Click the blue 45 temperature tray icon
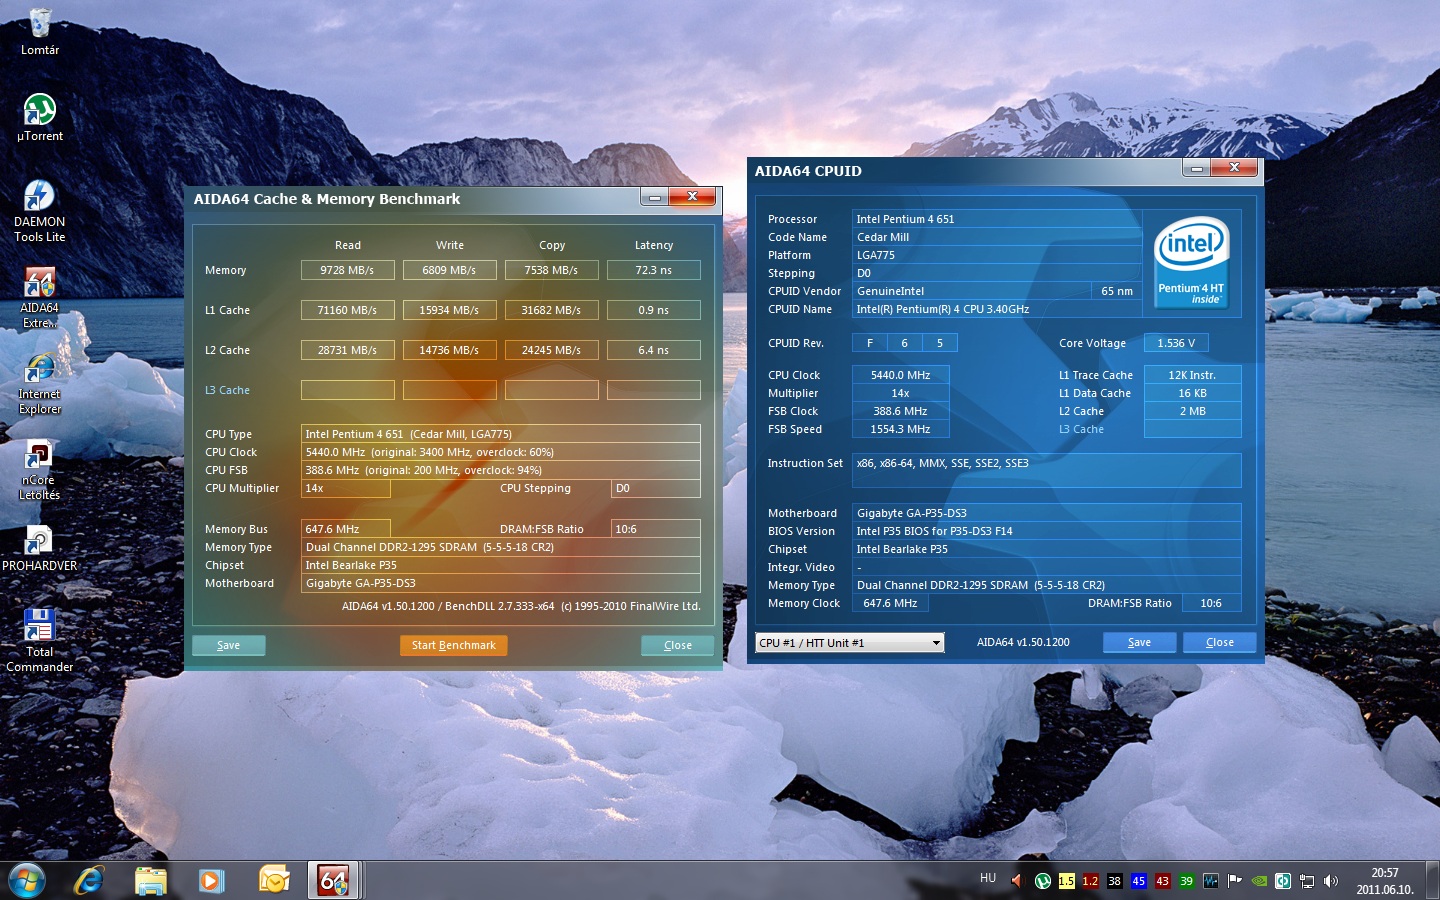The width and height of the screenshot is (1440, 900). 1138,881
